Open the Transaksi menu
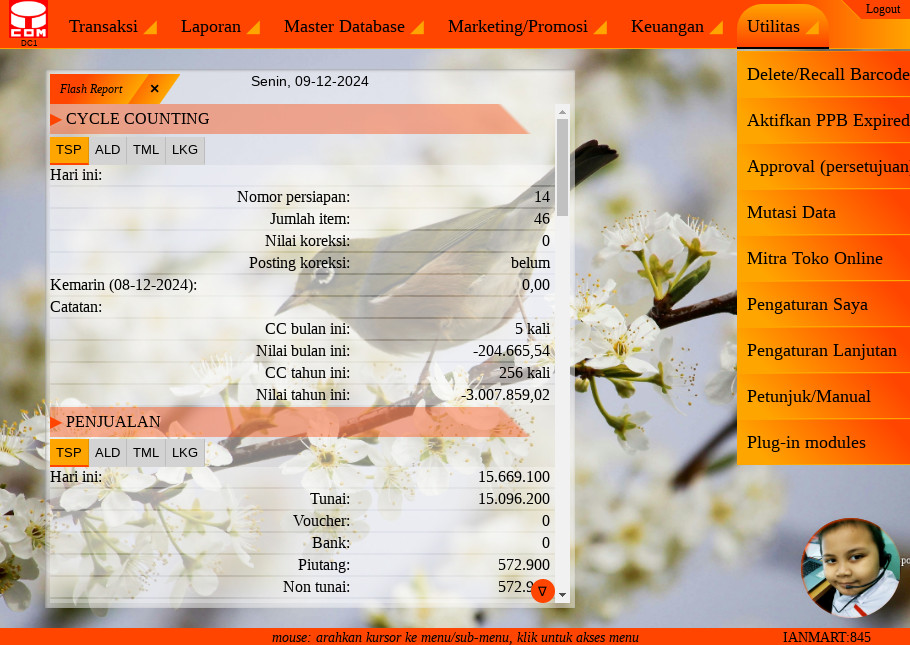The image size is (910, 645). (x=112, y=27)
